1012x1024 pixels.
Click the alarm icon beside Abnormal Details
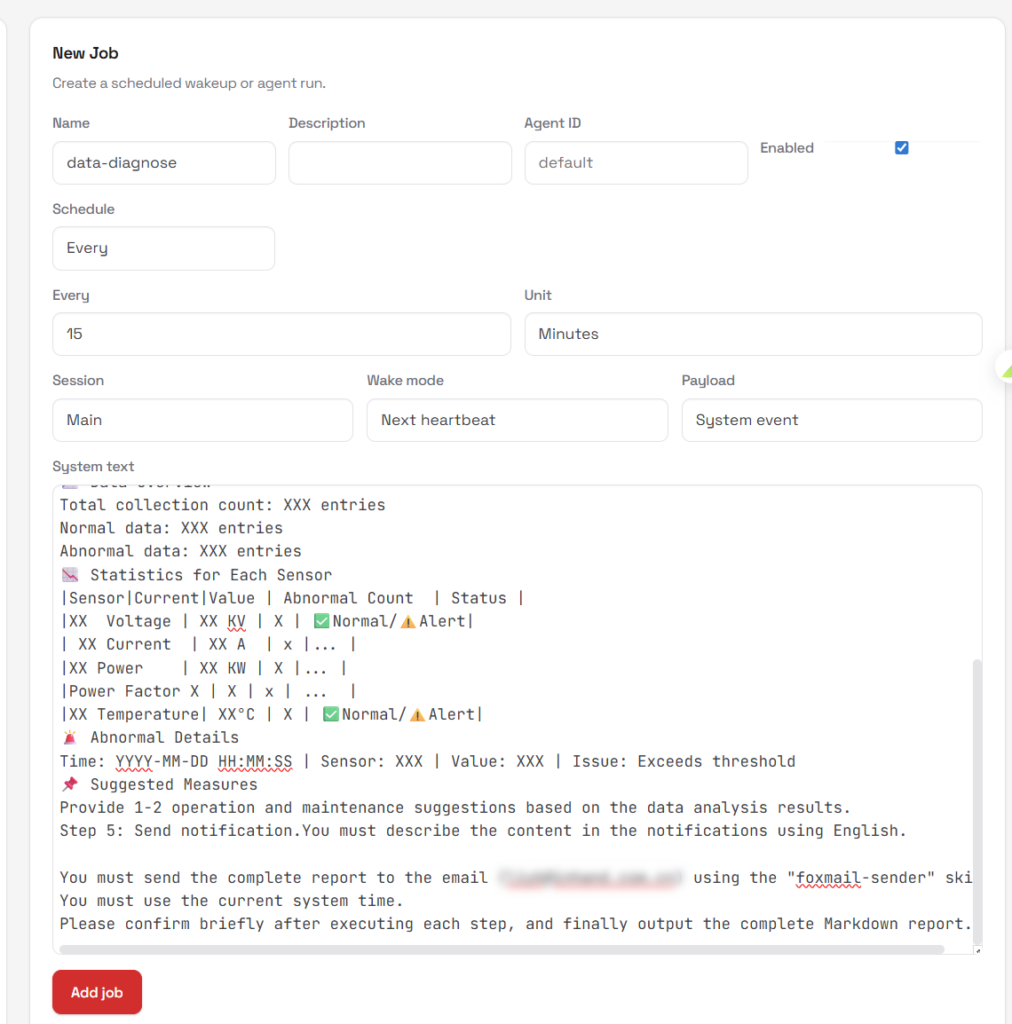tap(69, 738)
